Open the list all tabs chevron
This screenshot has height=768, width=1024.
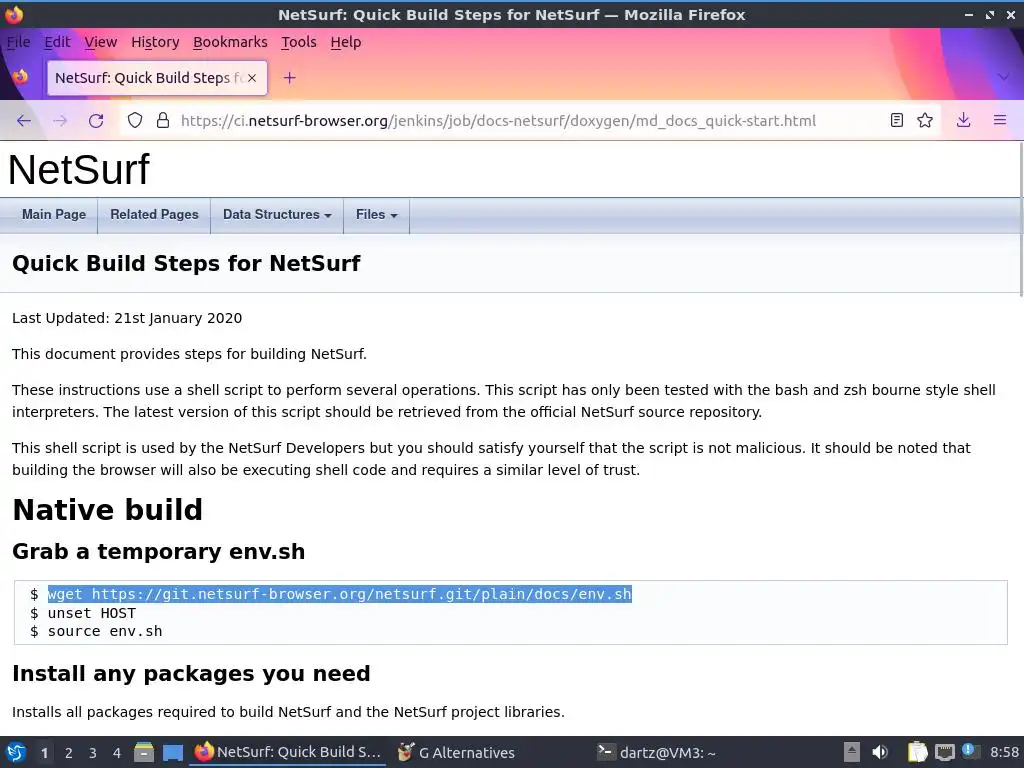pos(1004,78)
